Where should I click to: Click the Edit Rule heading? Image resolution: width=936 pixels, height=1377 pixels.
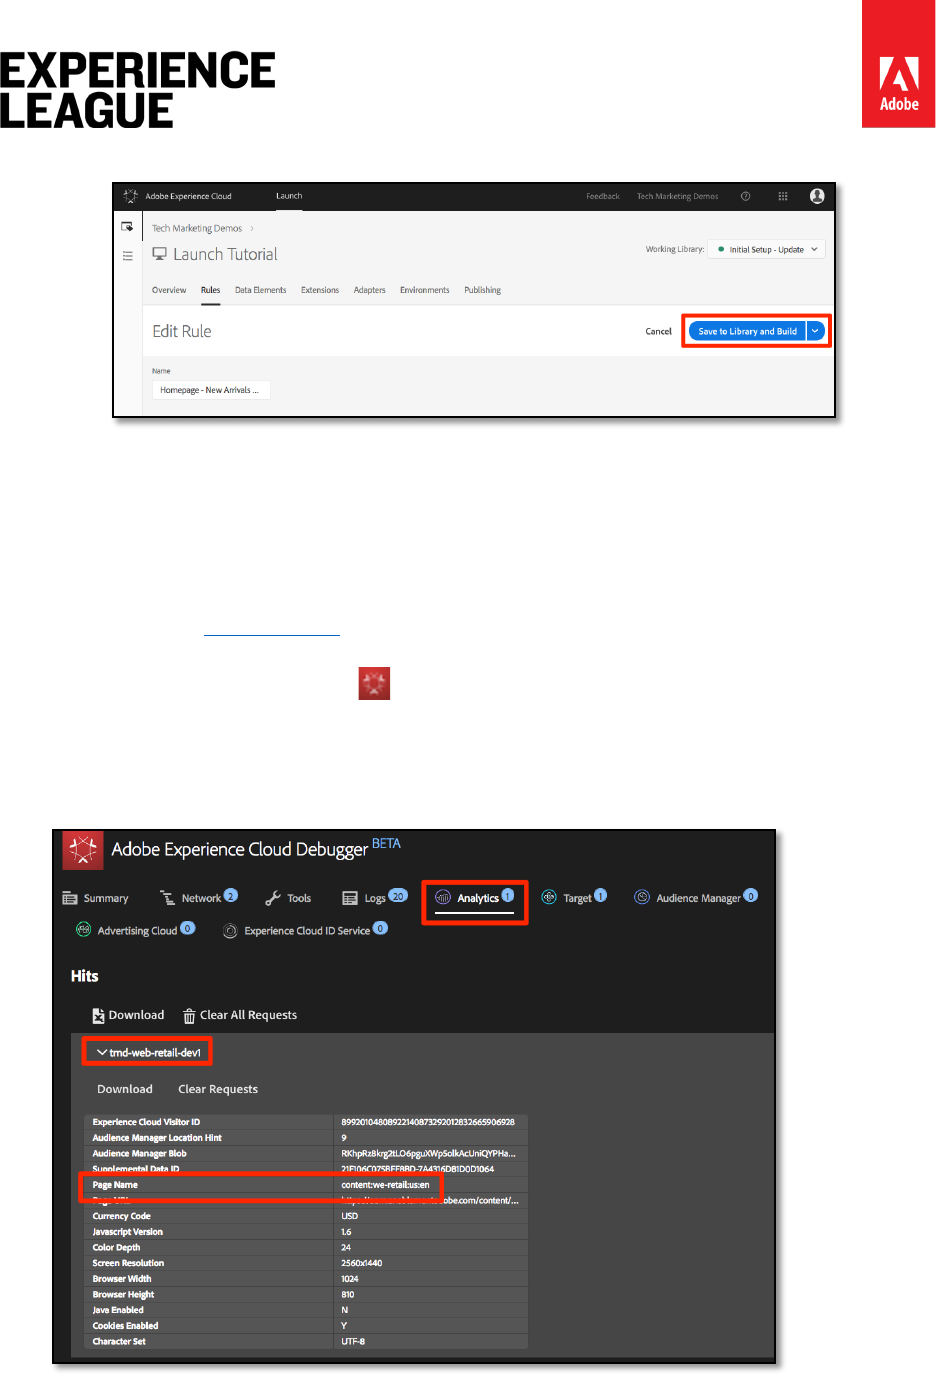click(x=182, y=331)
